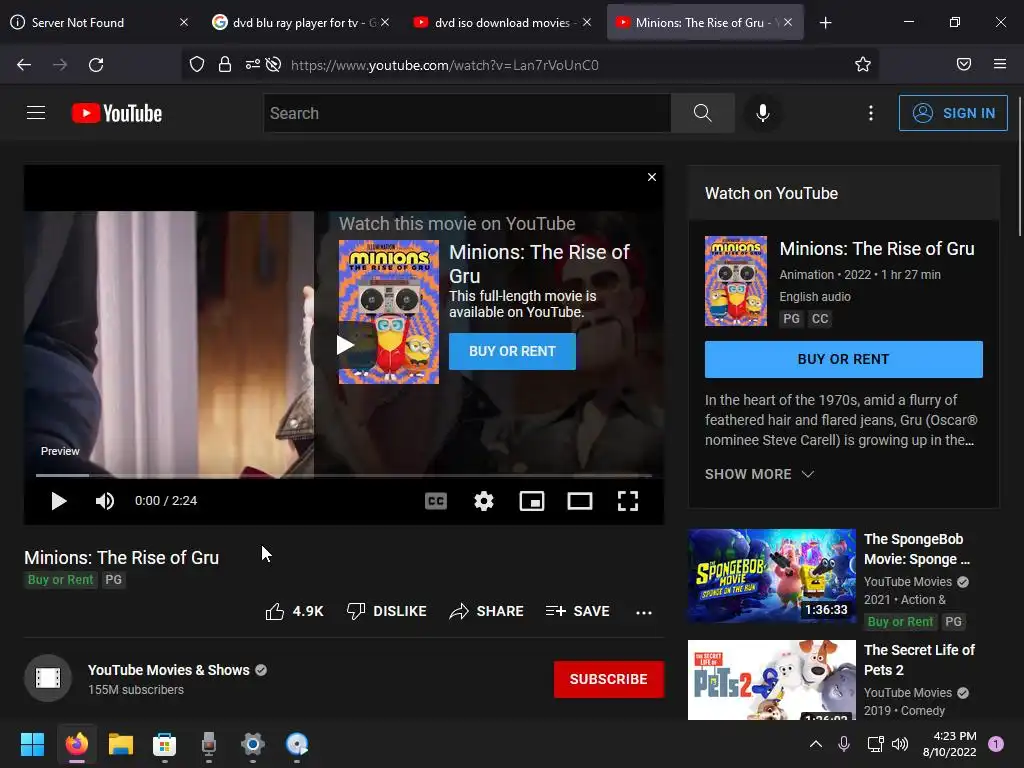Image resolution: width=1024 pixels, height=768 pixels.
Task: Save page to Pocket
Action: (963, 65)
